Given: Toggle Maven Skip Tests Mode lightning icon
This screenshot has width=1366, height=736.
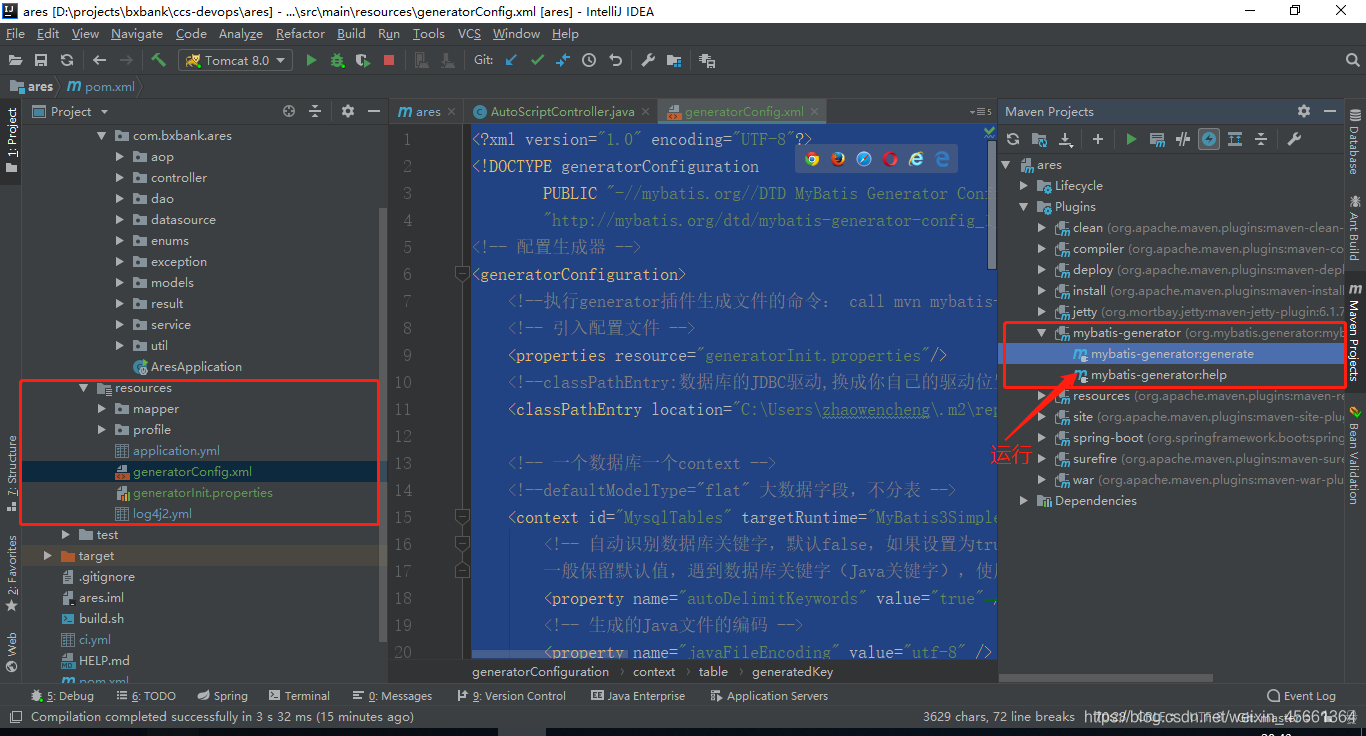Looking at the screenshot, I should 1209,139.
